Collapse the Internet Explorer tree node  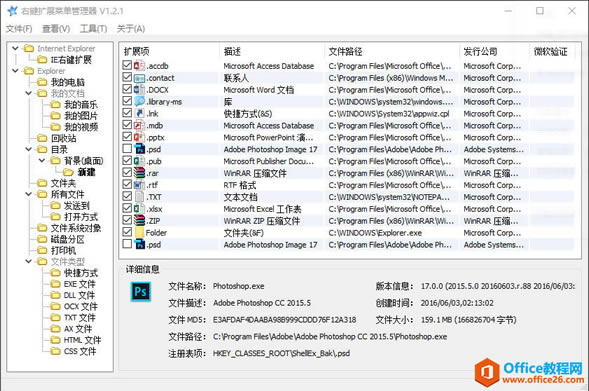coord(15,48)
